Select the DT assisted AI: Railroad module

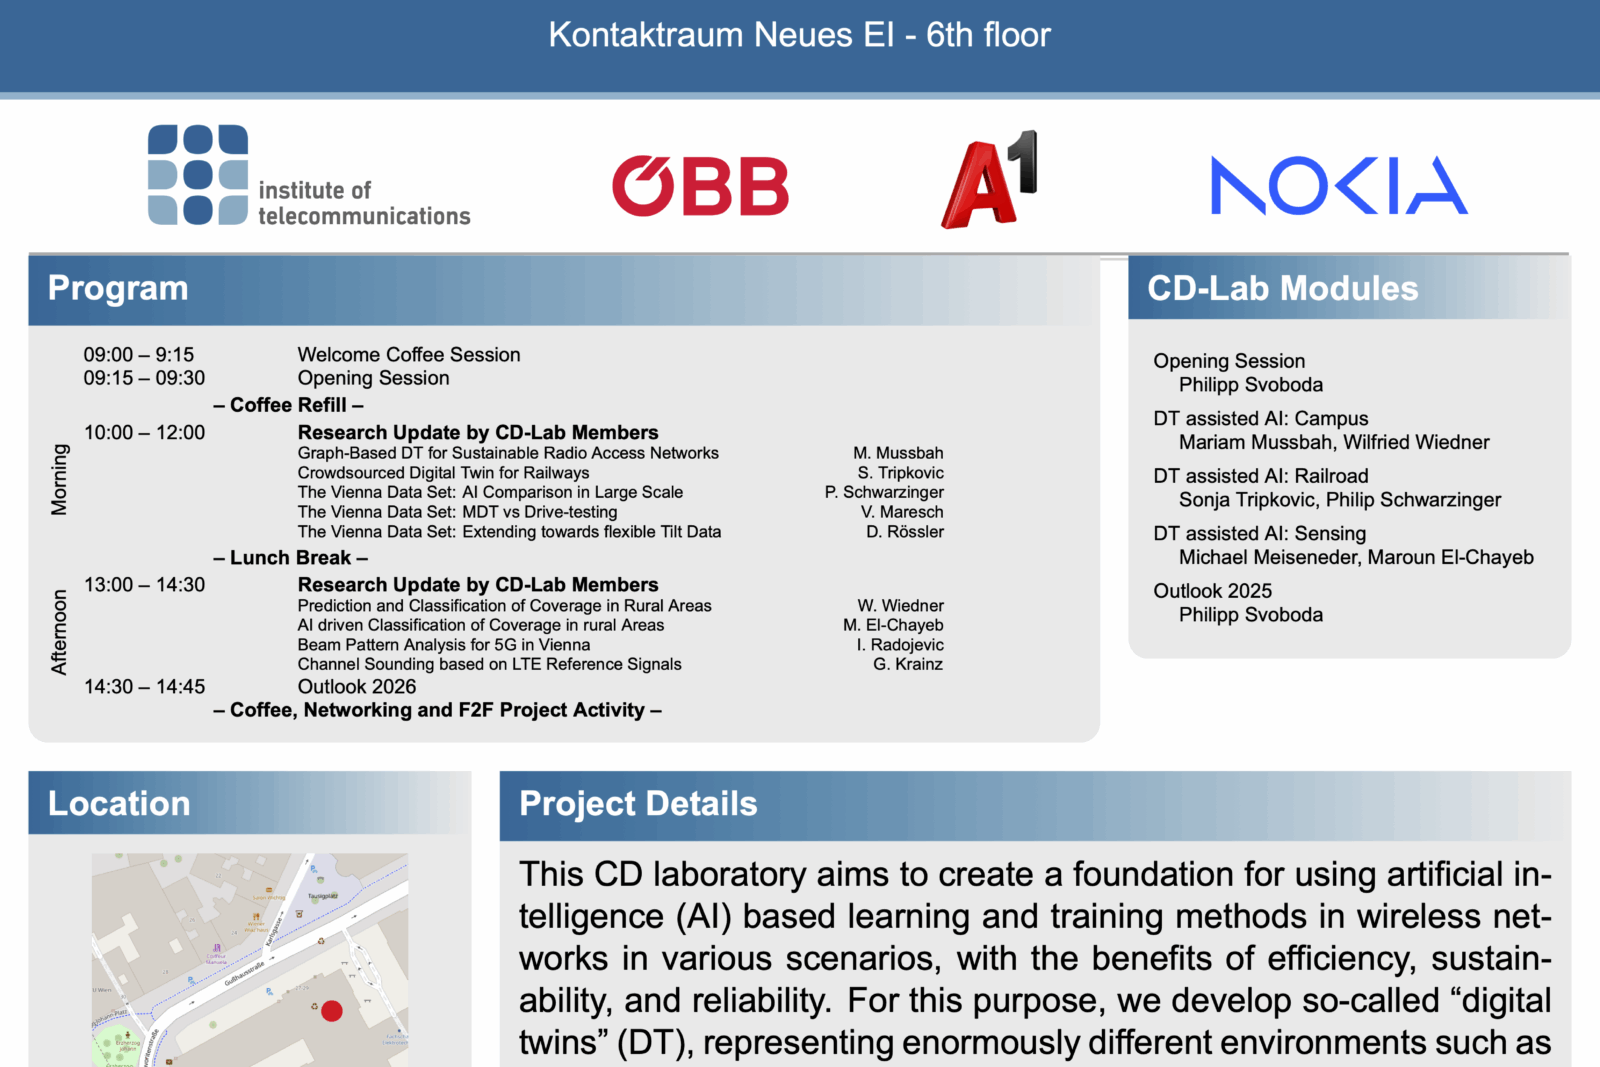point(1260,476)
